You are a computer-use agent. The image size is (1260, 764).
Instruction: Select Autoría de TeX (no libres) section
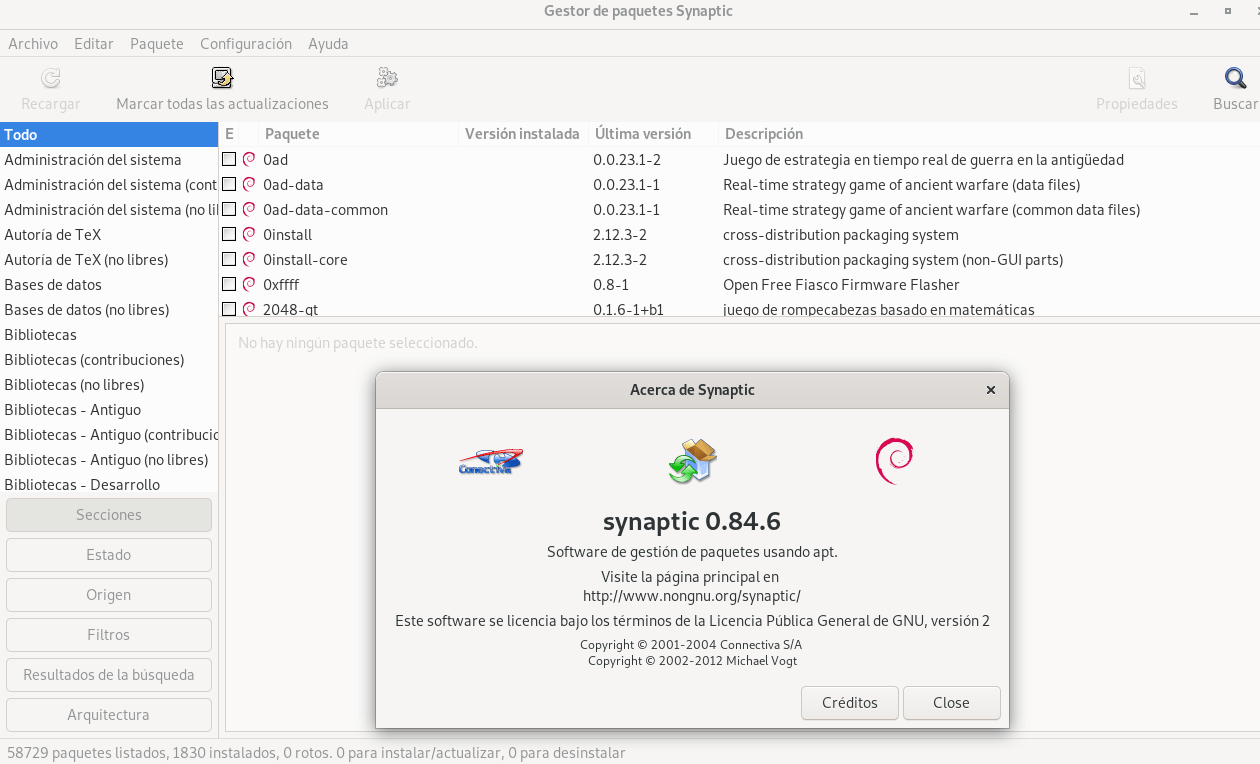pos(109,260)
